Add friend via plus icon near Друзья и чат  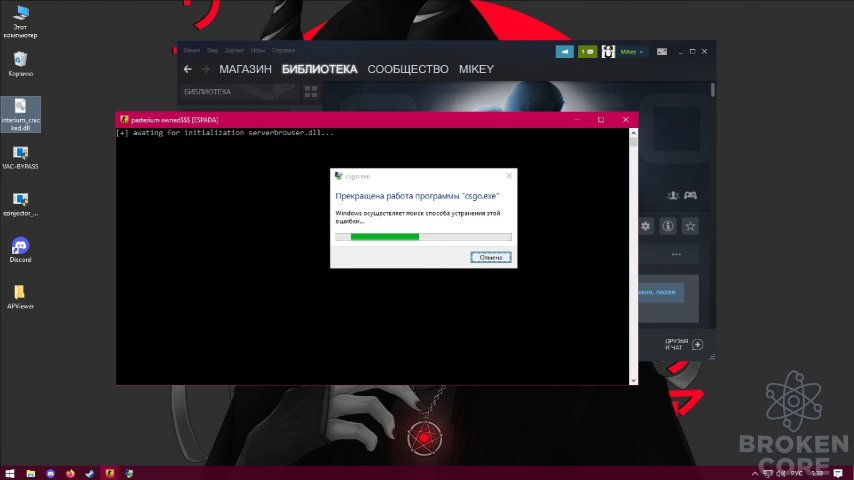[698, 344]
